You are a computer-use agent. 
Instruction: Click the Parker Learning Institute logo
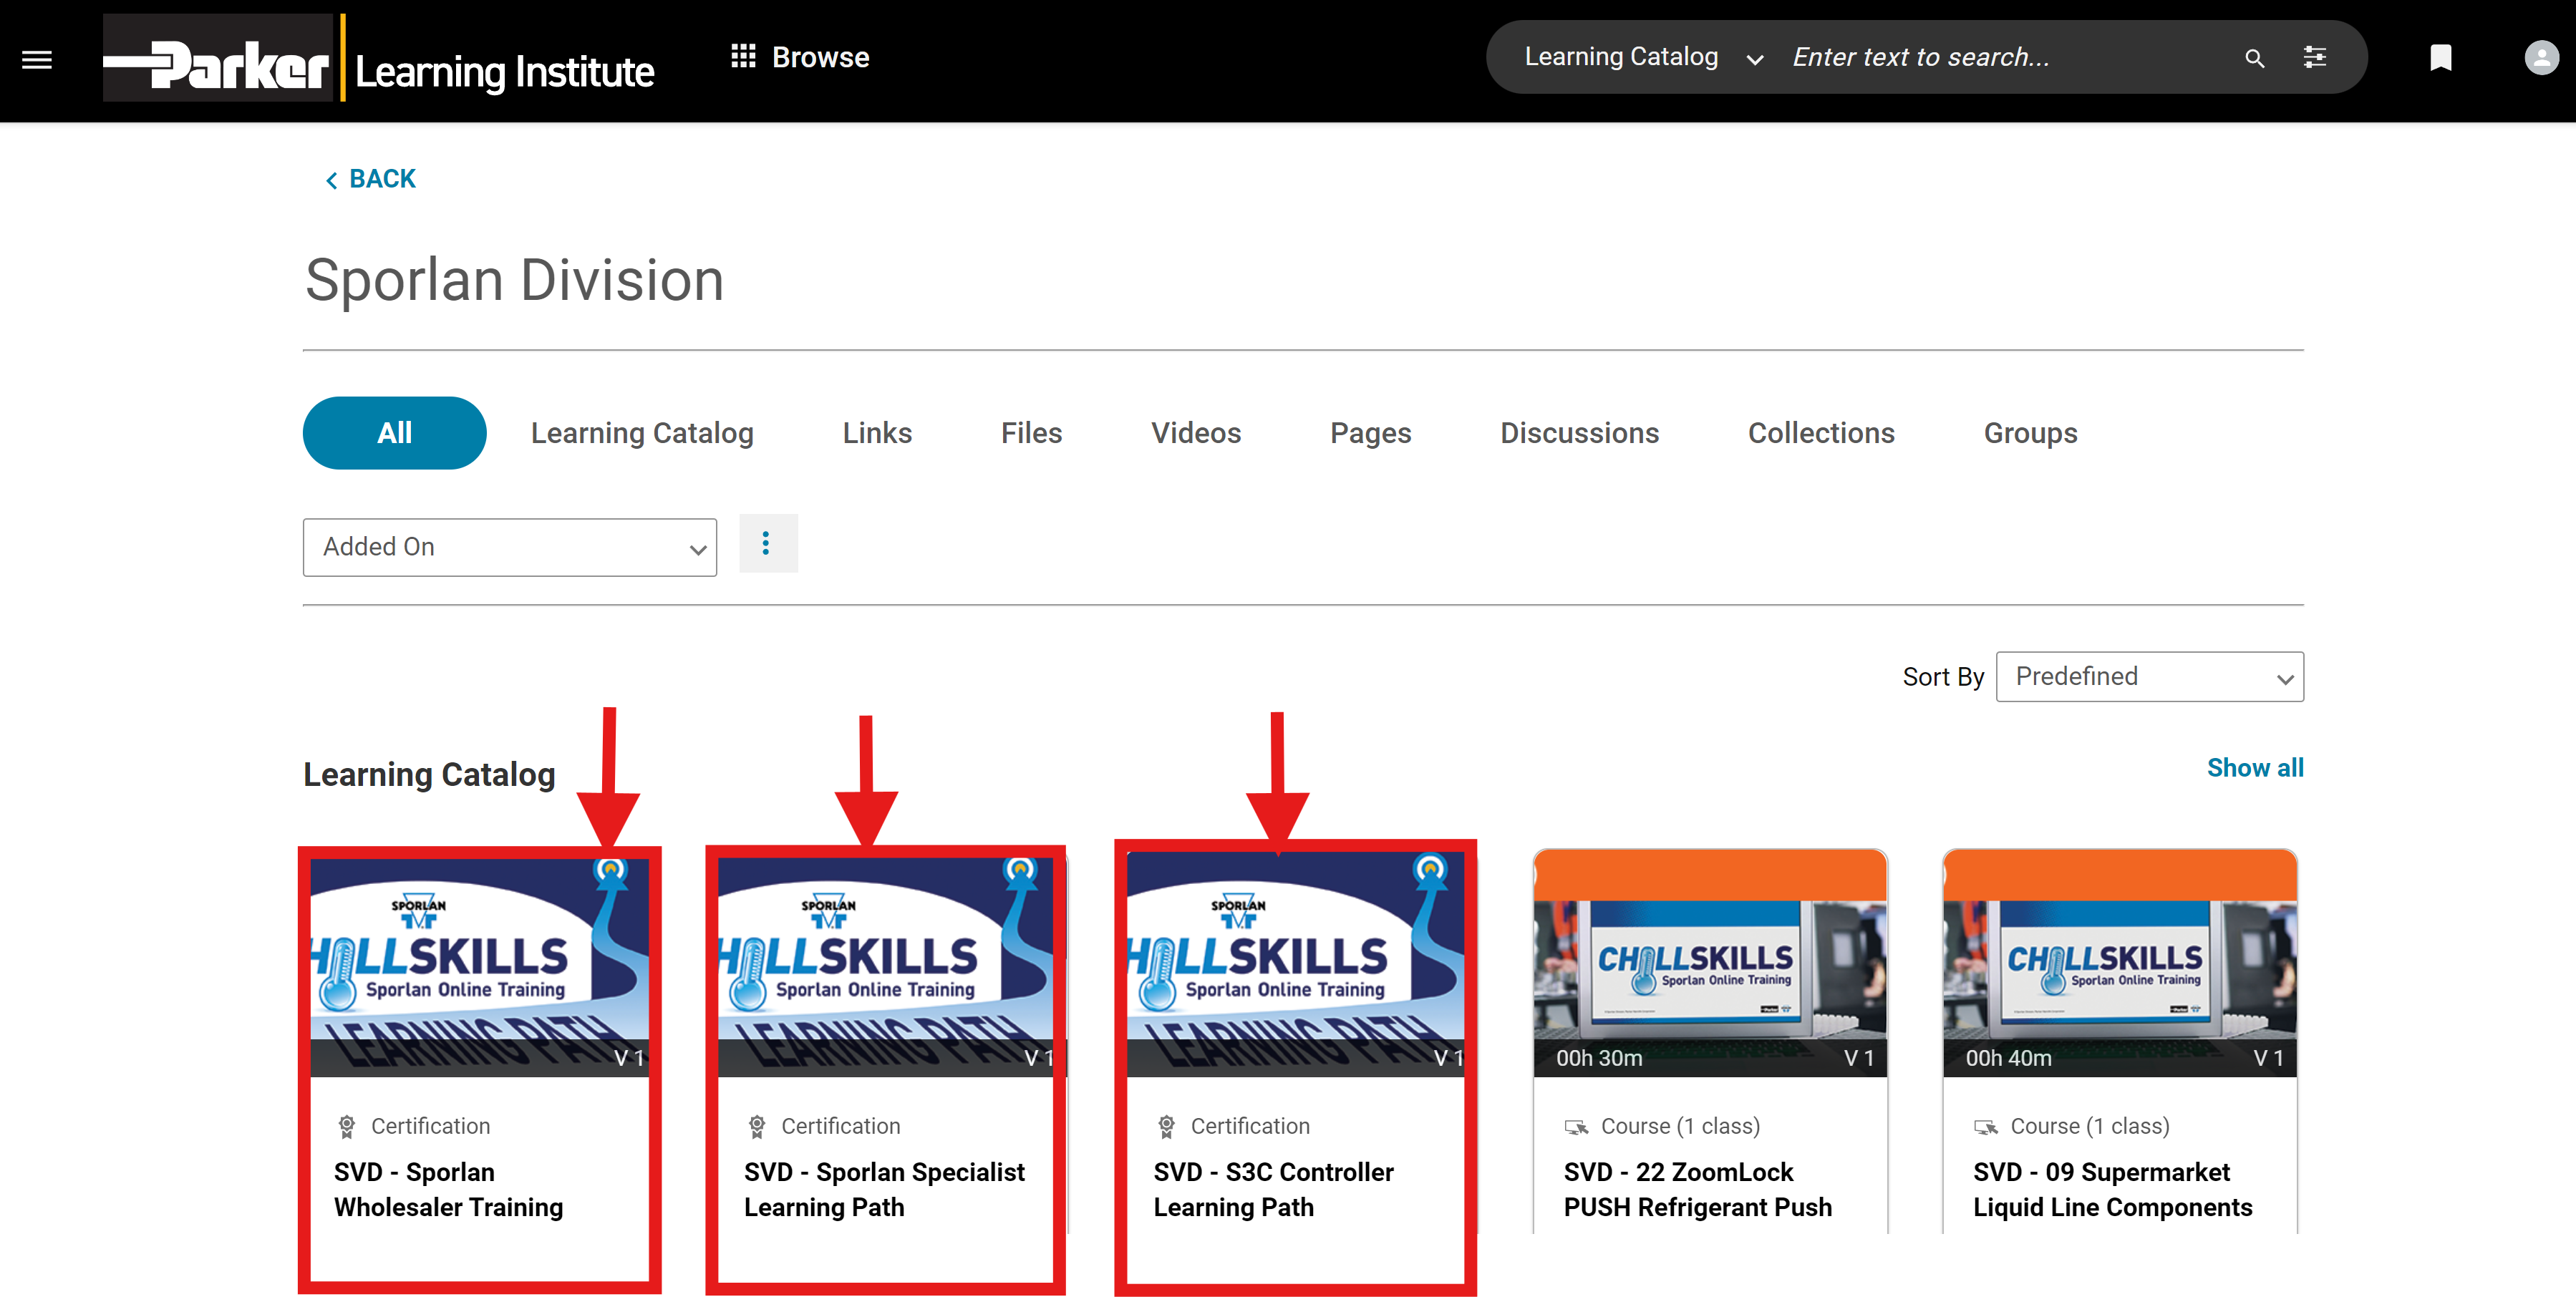[x=379, y=58]
